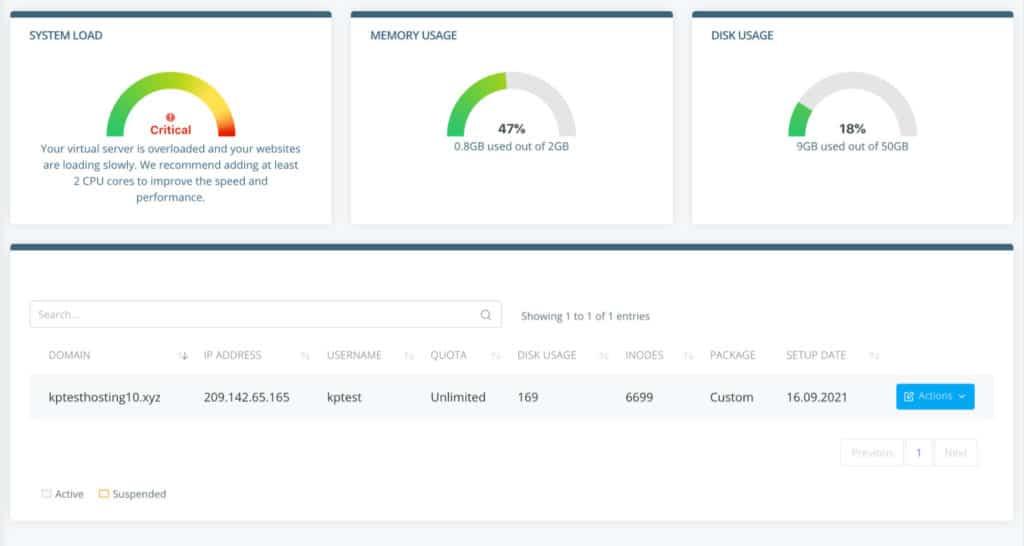1024x546 pixels.
Task: Open the Actions dropdown for kptesthosting10.xyz
Action: click(x=935, y=396)
